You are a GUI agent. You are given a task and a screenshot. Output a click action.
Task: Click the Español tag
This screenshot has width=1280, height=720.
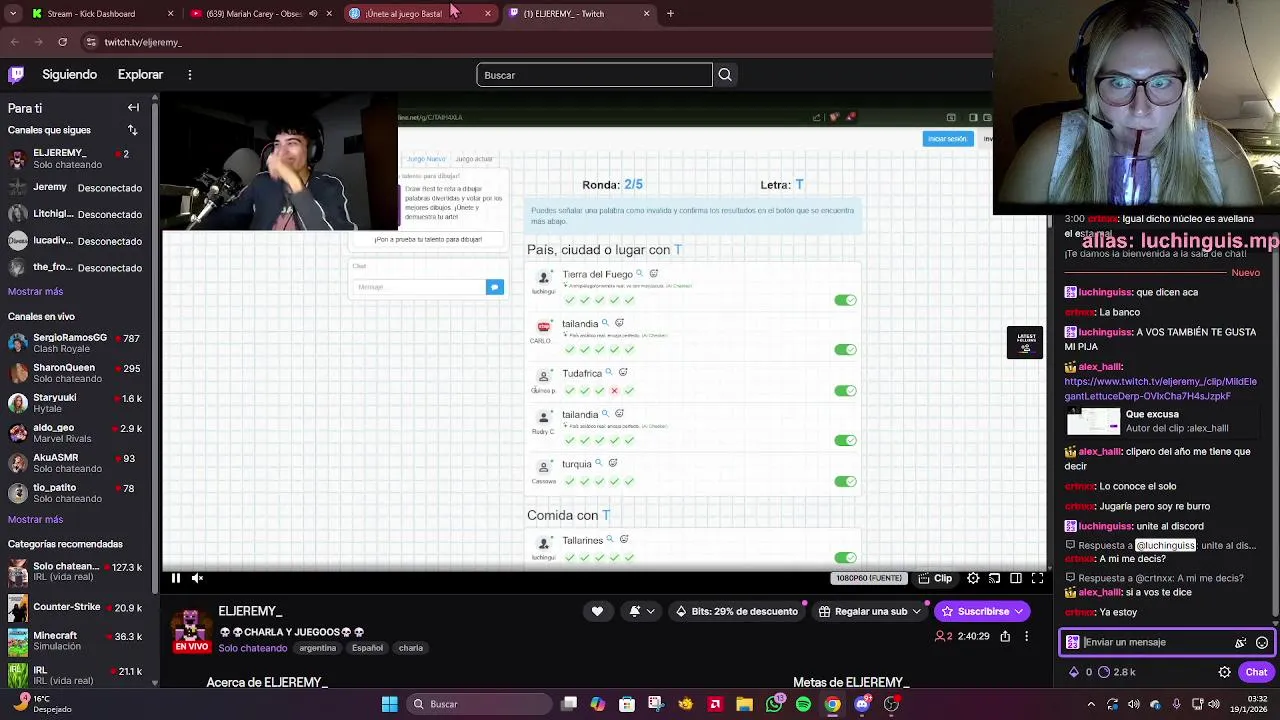pos(367,648)
